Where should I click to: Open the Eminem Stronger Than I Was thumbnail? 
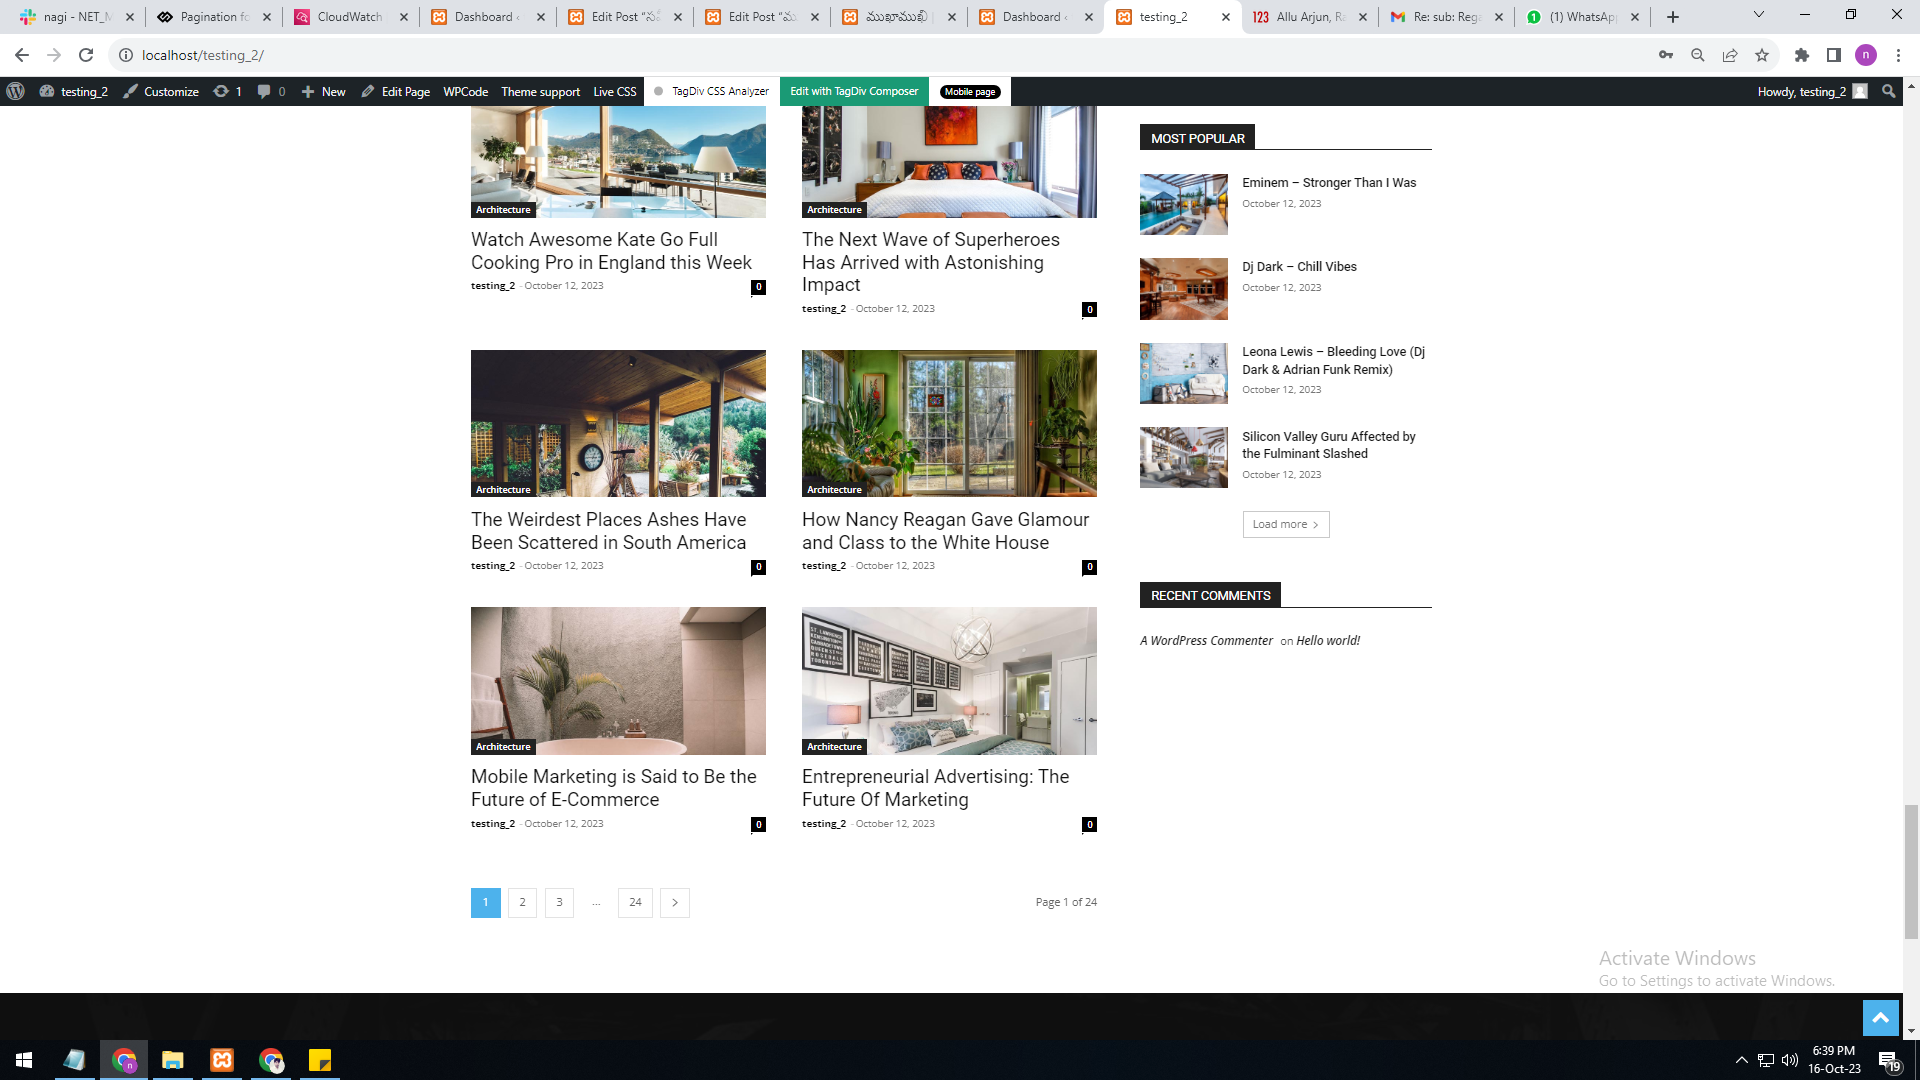(1184, 204)
